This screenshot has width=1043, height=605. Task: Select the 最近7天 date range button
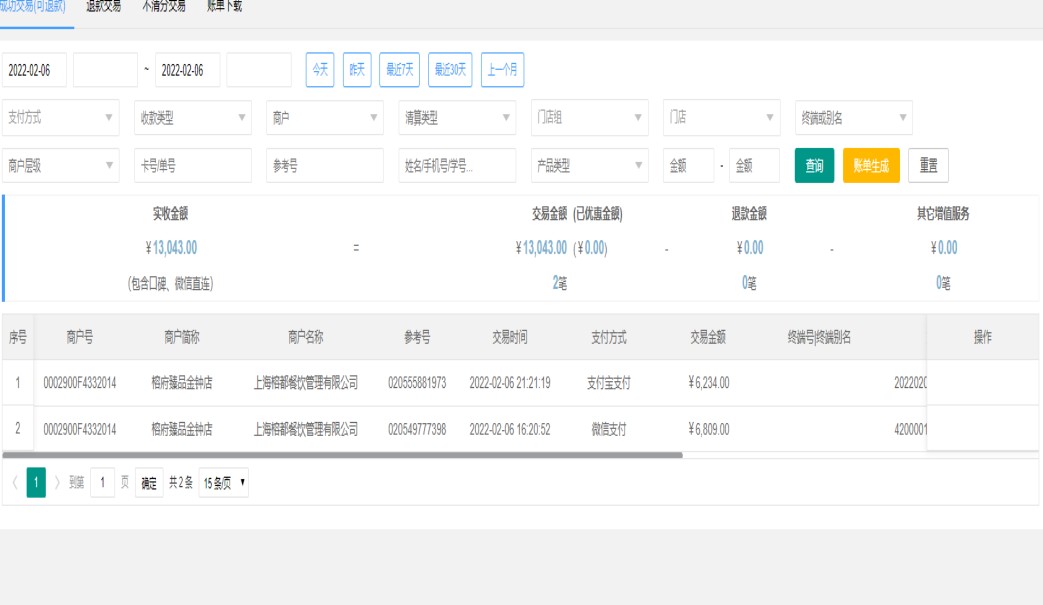[400, 70]
